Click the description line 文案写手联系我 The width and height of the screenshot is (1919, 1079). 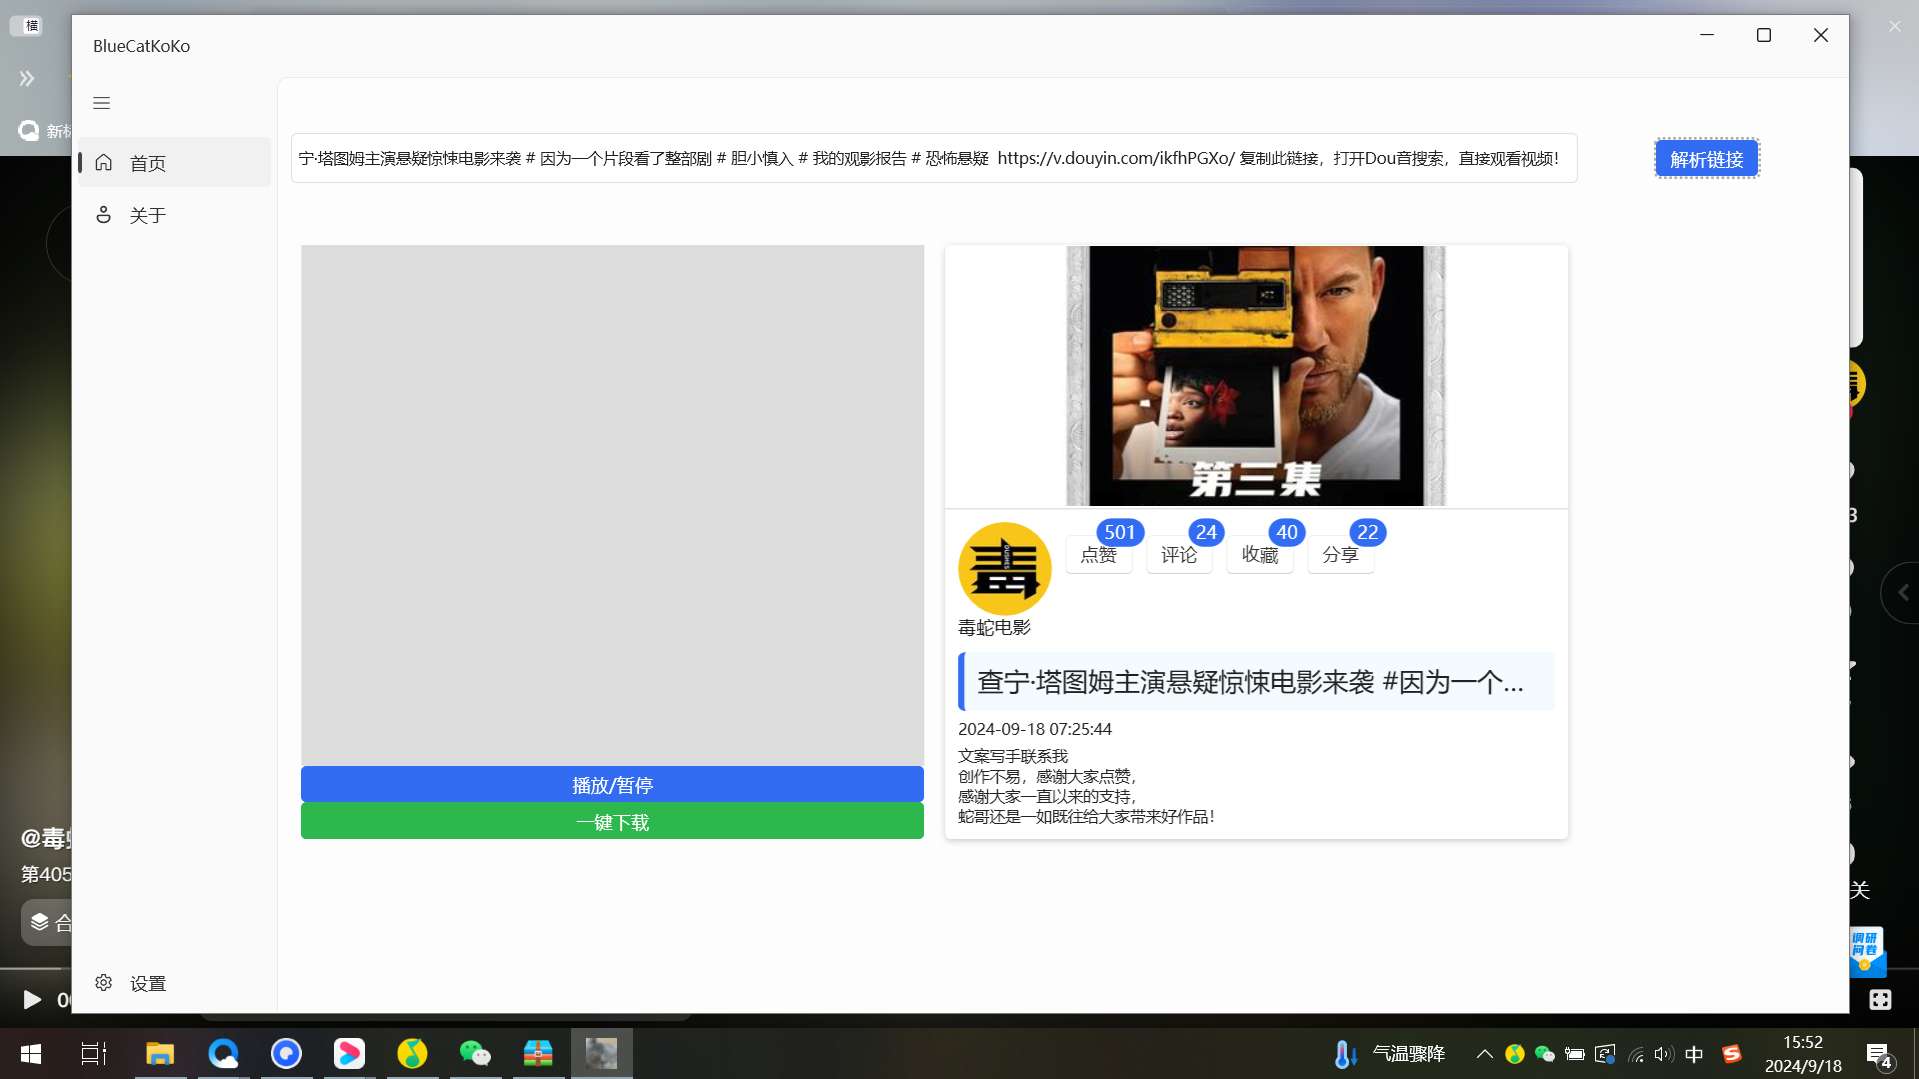point(1013,756)
